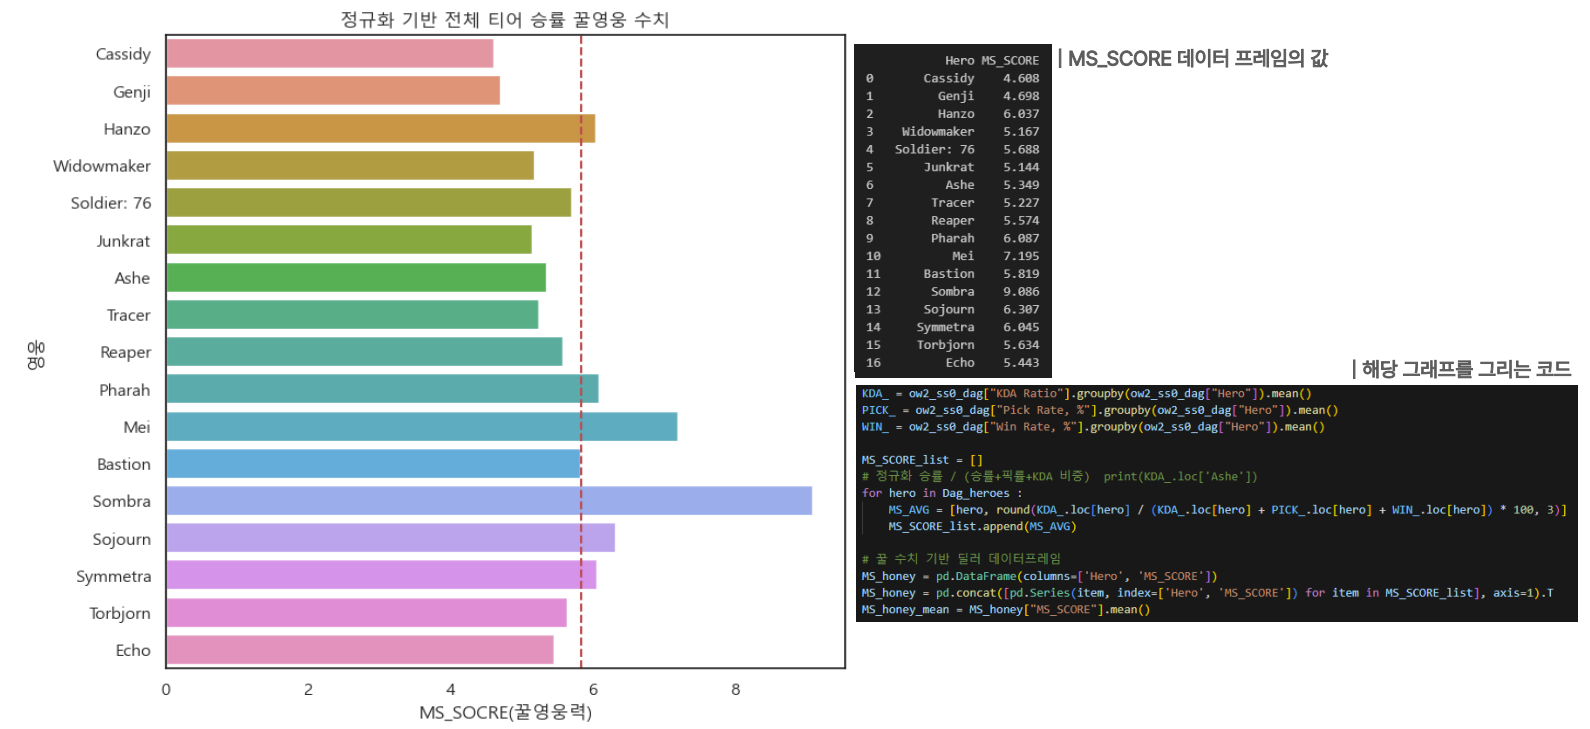The image size is (1590, 729).
Task: Click the 'WIN_ =' code line
Action: tap(1093, 427)
